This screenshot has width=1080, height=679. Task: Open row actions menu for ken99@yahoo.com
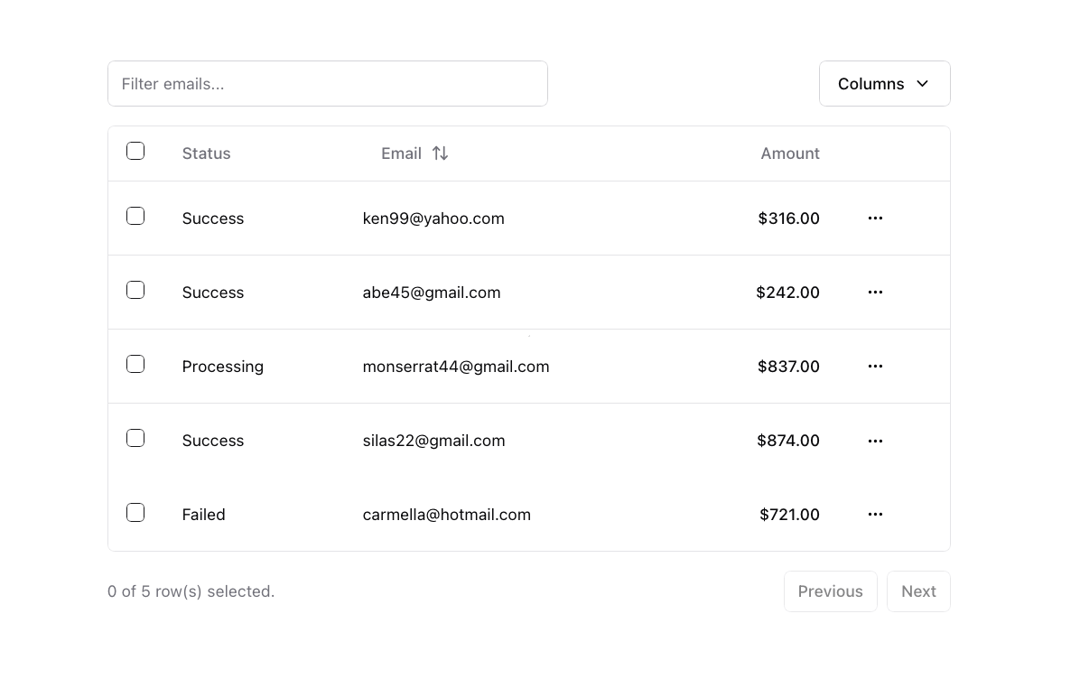pyautogui.click(x=875, y=218)
